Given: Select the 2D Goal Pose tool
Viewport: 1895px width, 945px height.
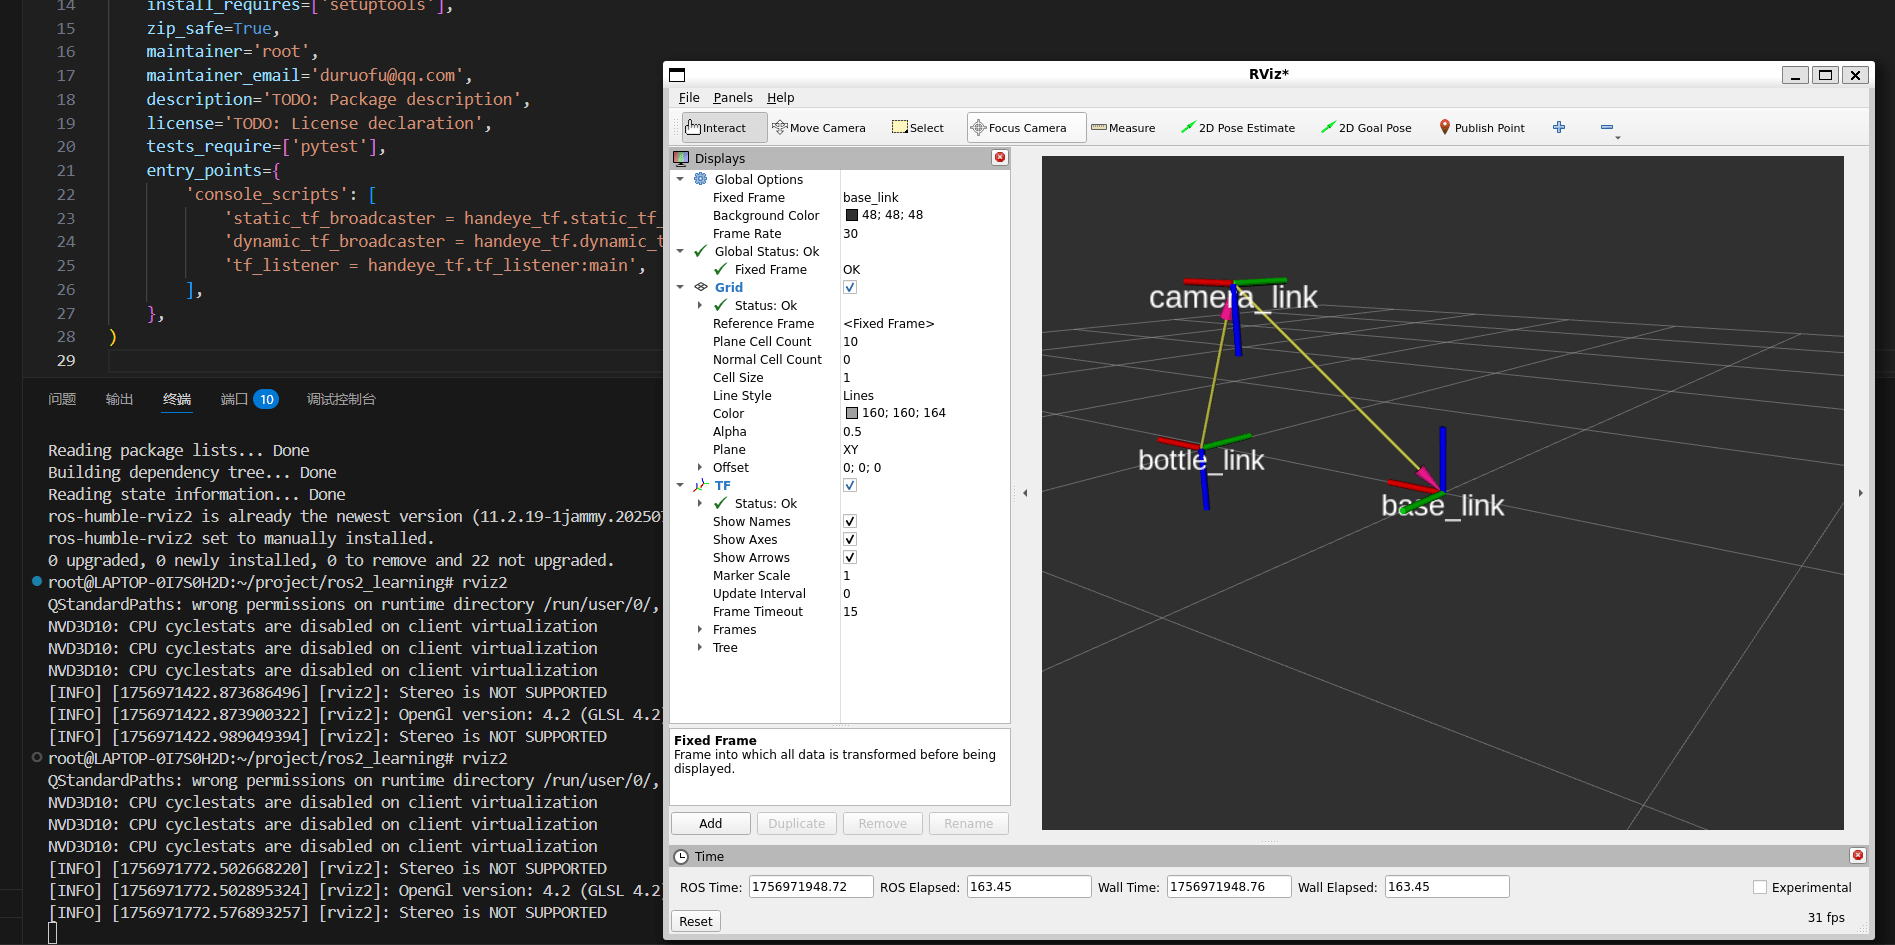Looking at the screenshot, I should click(x=1366, y=128).
